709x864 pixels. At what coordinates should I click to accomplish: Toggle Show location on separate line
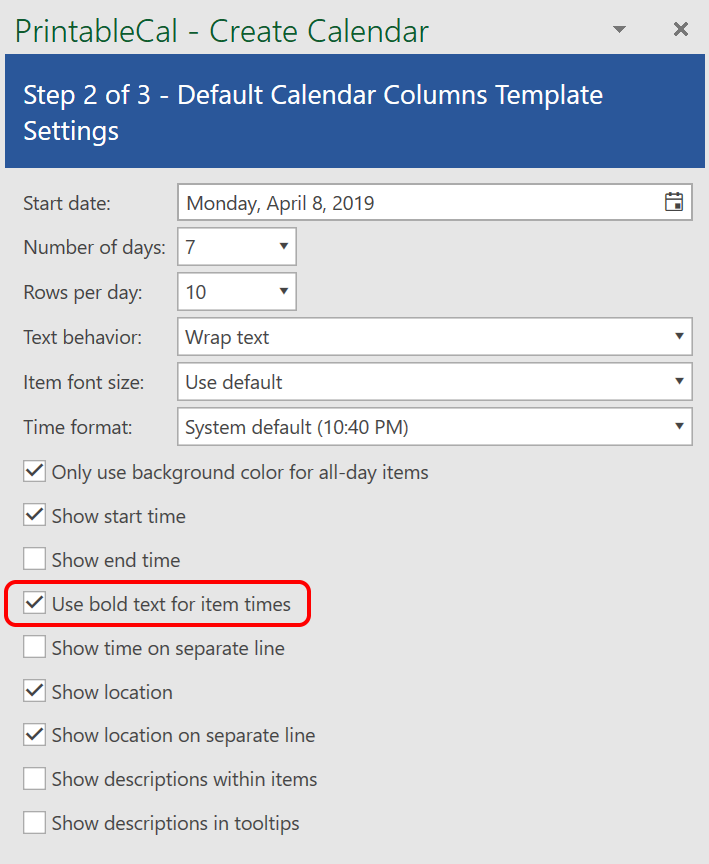[x=35, y=735]
